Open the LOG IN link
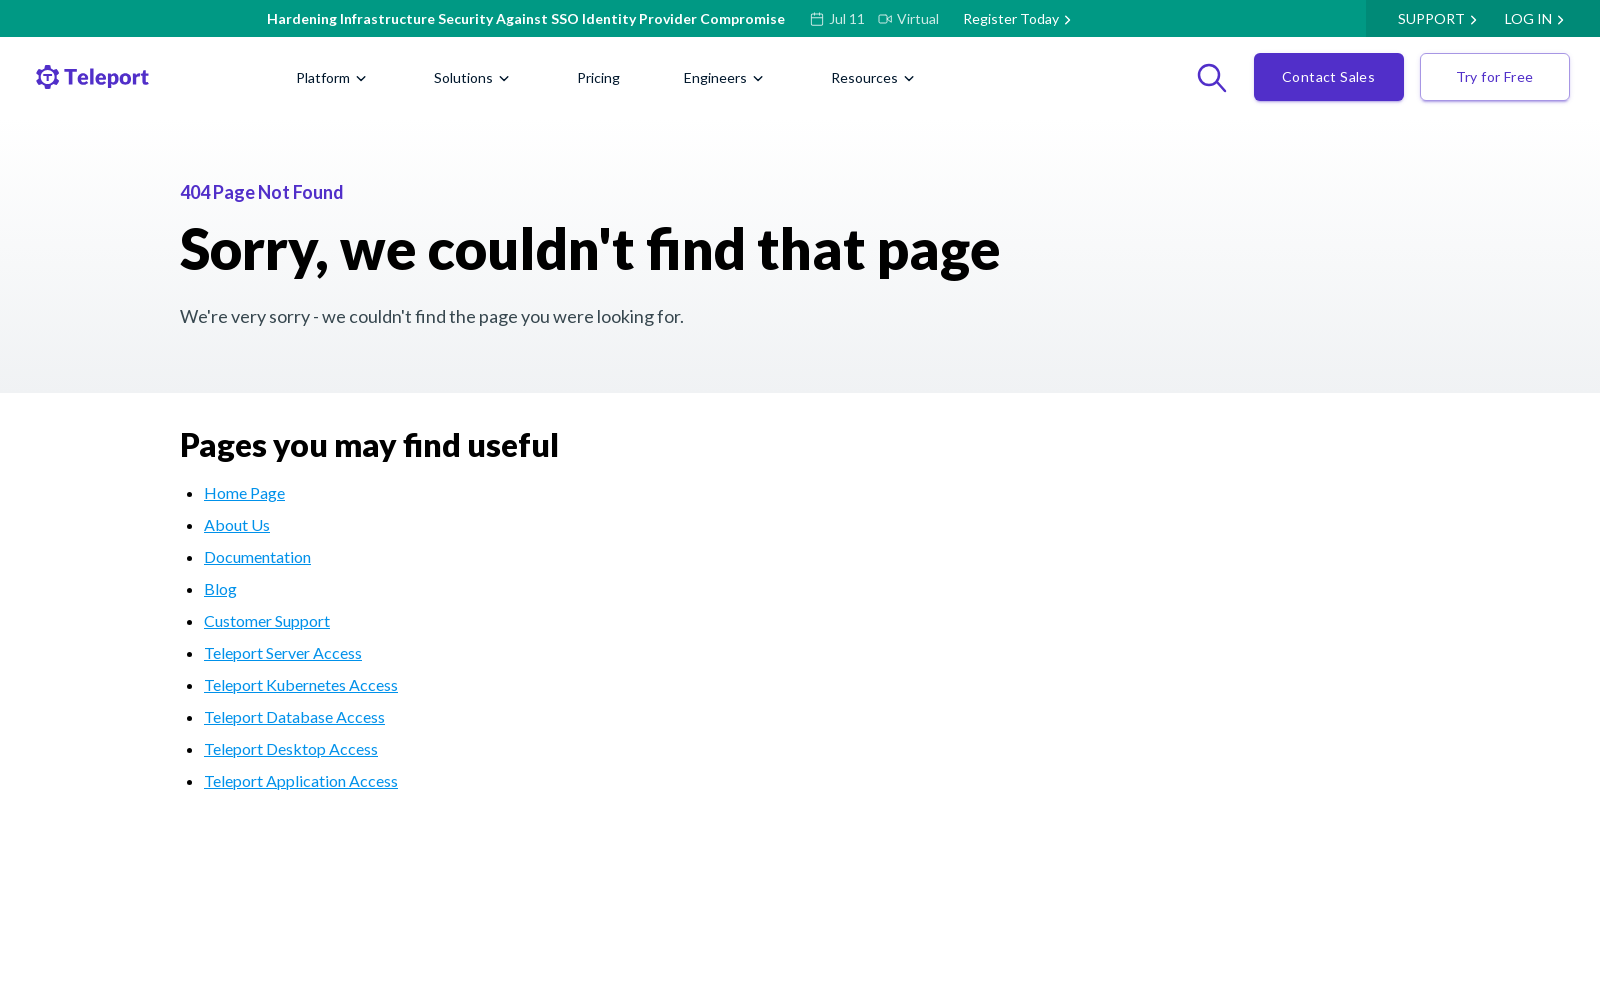 click(x=1534, y=19)
